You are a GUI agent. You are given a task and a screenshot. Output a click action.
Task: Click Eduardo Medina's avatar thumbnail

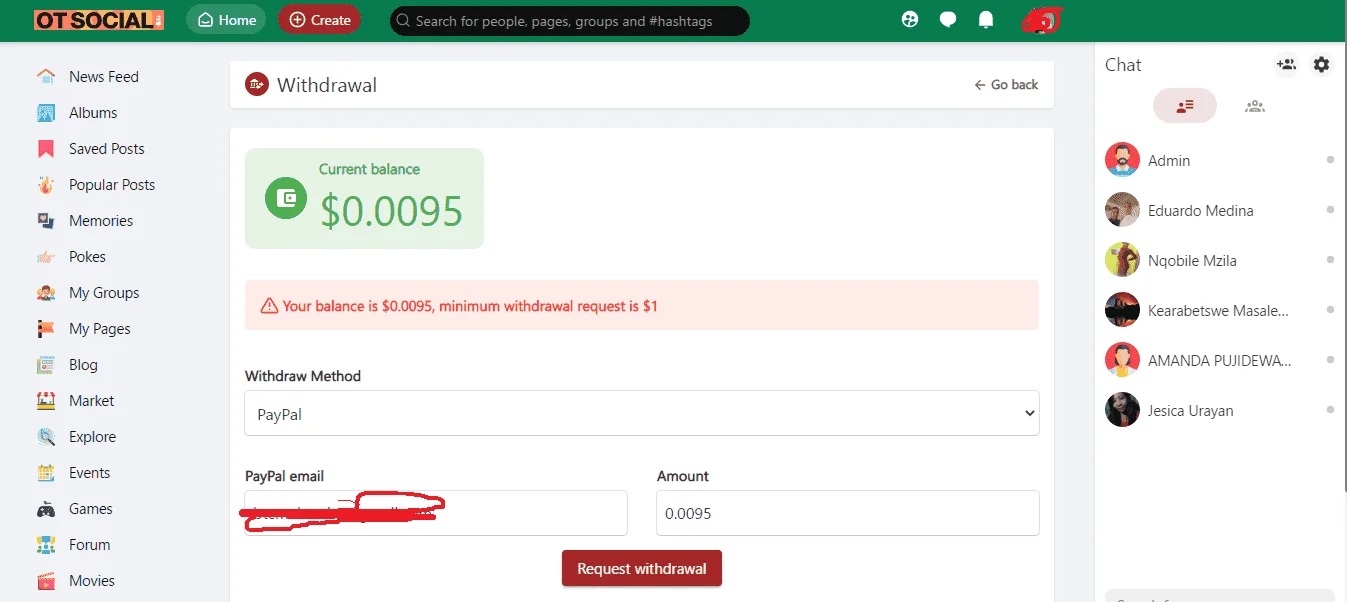pos(1122,210)
